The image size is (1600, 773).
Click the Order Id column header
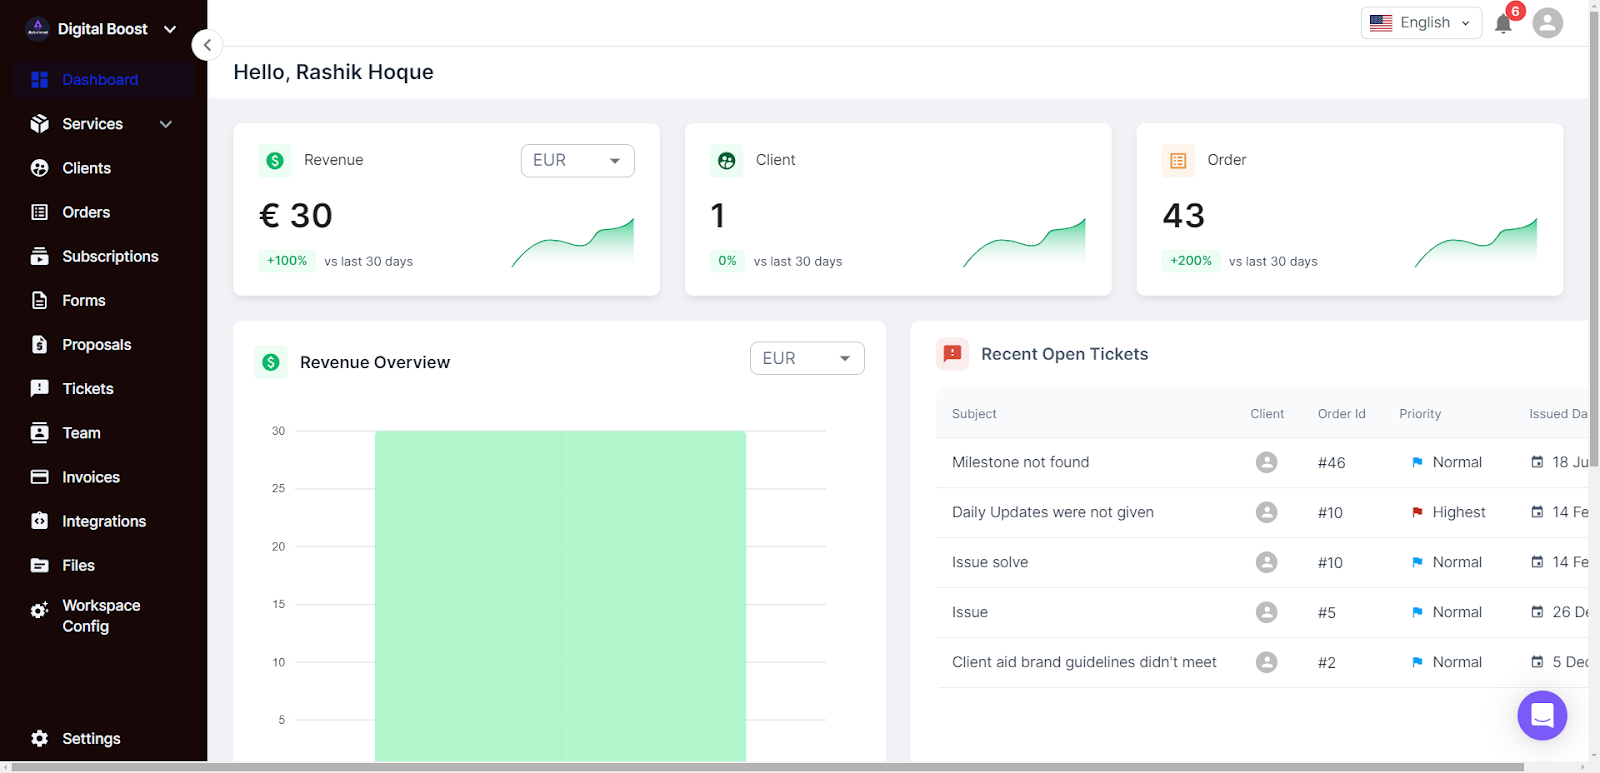[1341, 414]
